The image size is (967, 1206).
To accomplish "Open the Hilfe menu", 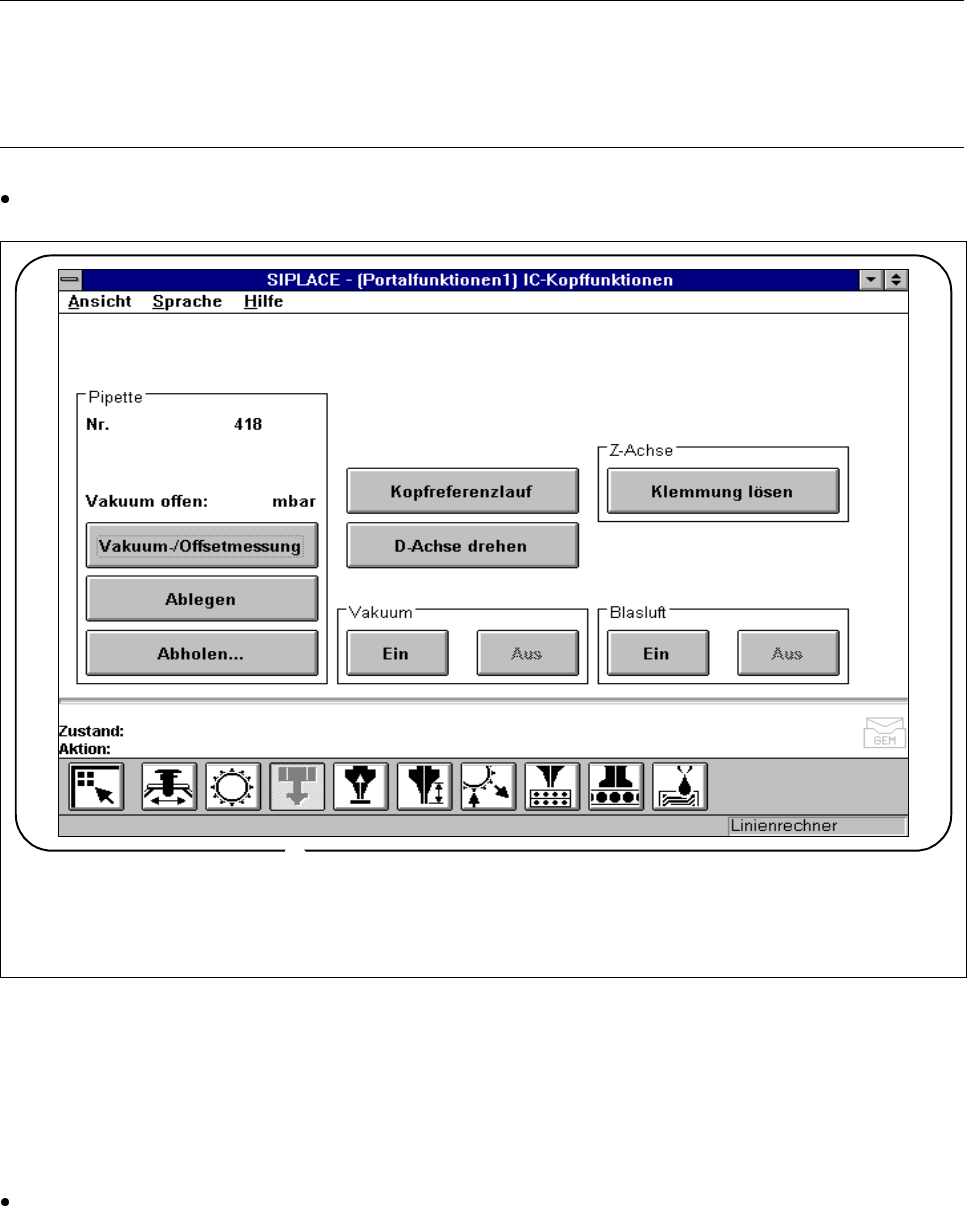I will point(263,301).
